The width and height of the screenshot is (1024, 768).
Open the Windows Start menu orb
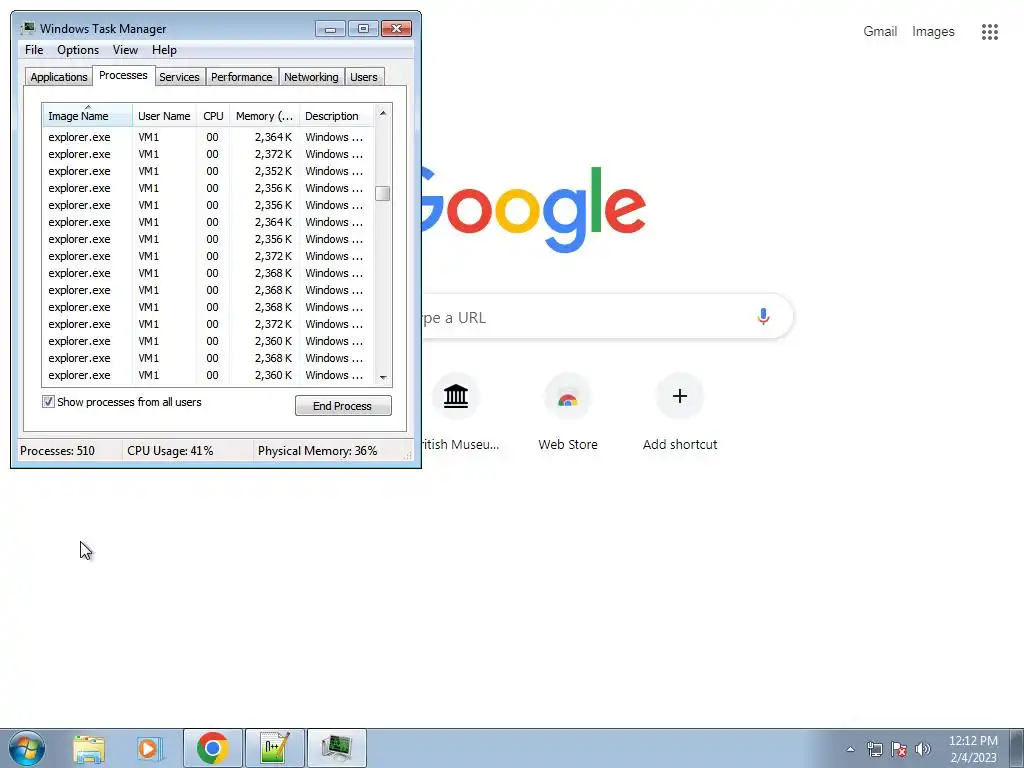coord(27,748)
